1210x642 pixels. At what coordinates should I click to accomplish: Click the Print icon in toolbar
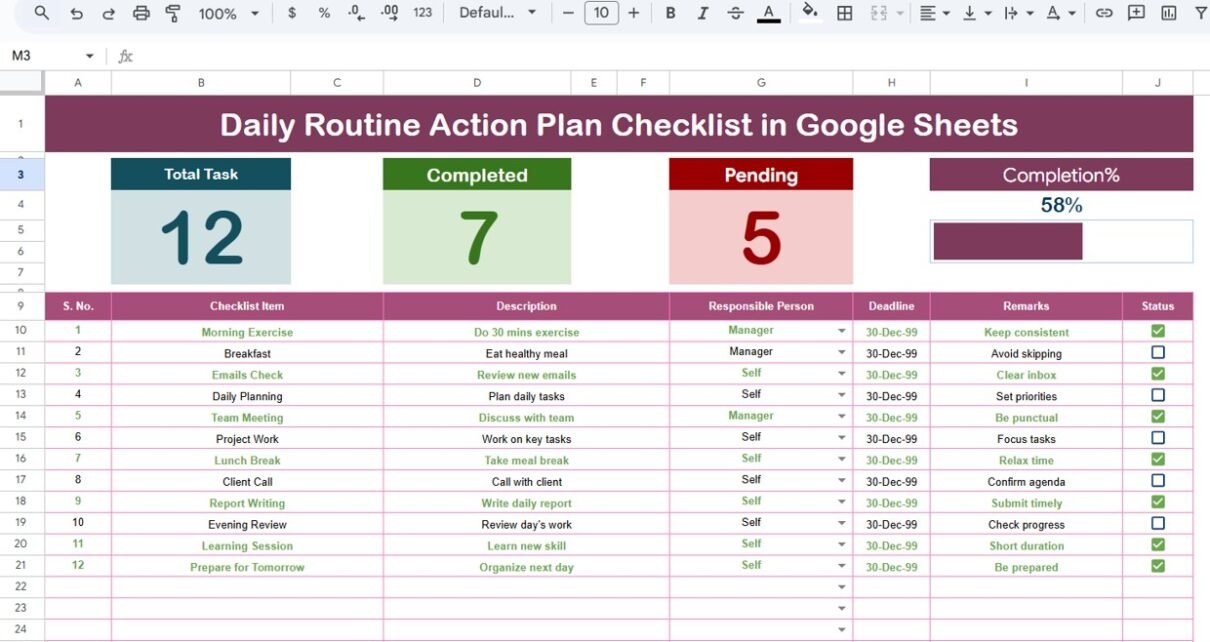[x=141, y=13]
